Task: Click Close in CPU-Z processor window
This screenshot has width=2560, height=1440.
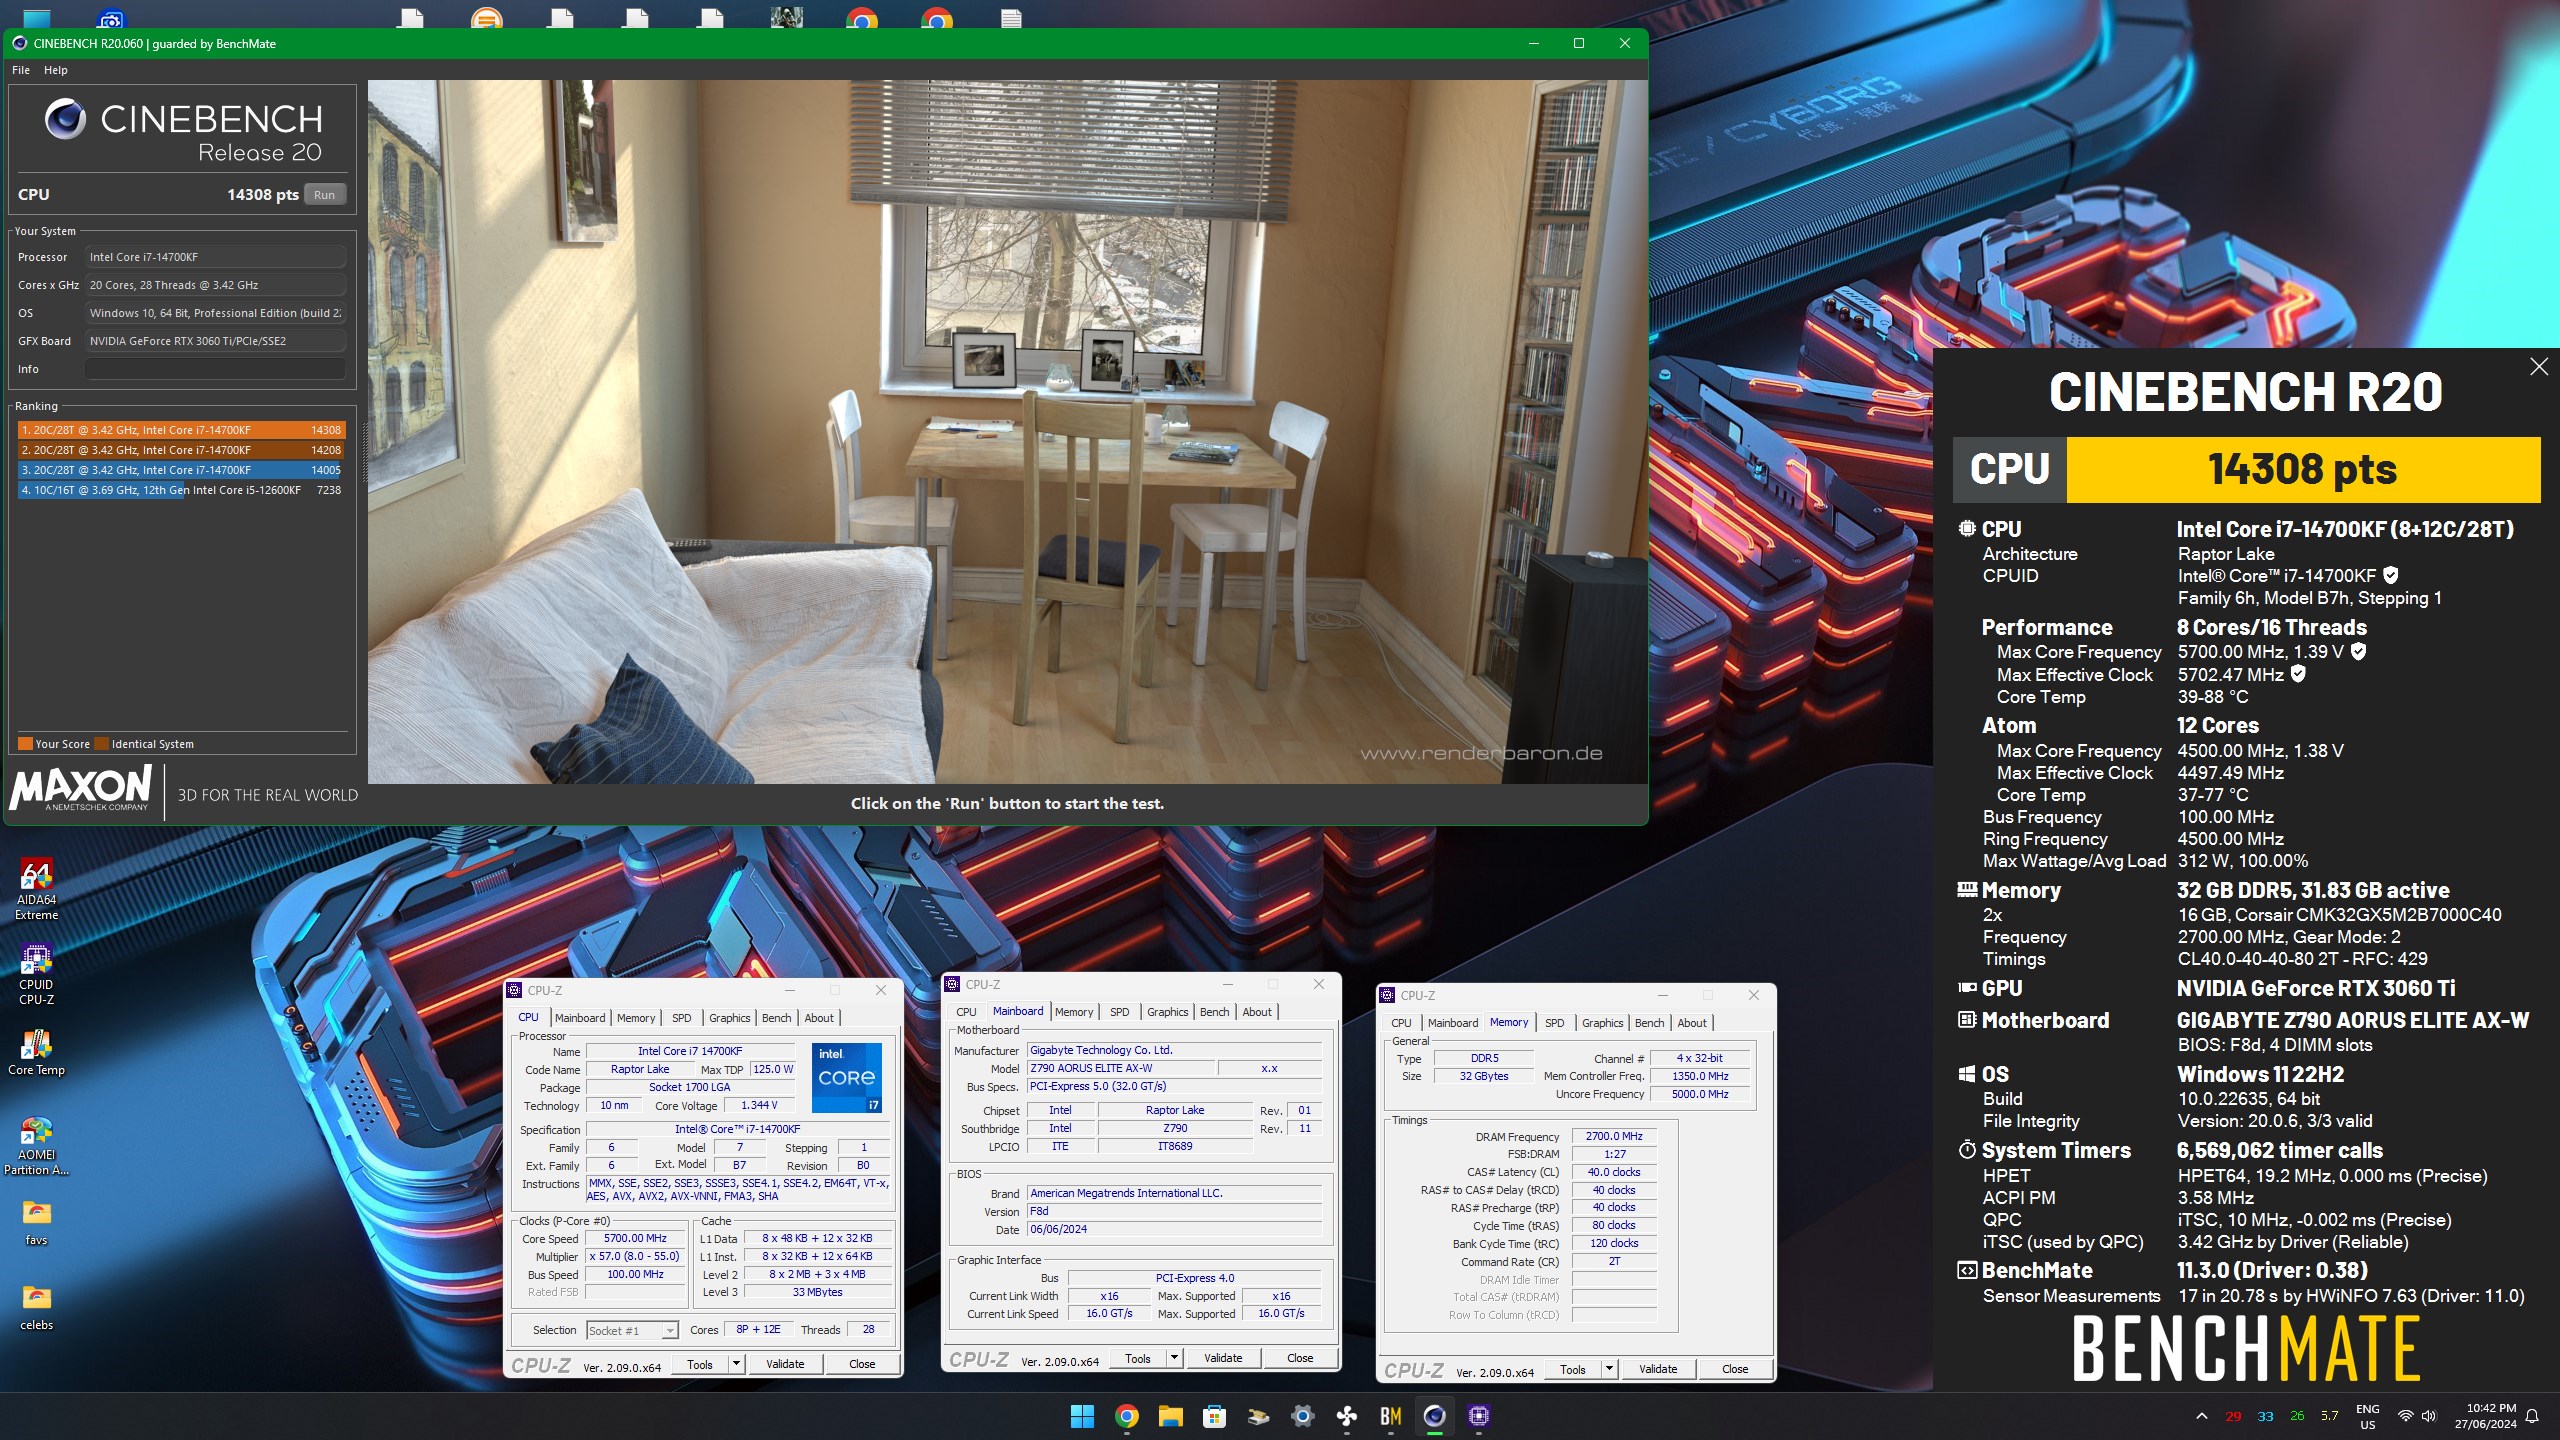Action: pos(862,1364)
